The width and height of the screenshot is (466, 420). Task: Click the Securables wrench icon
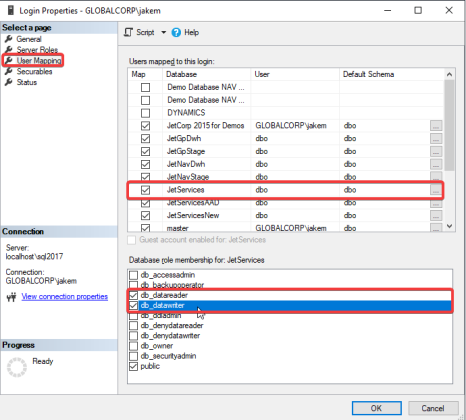tap(9, 71)
